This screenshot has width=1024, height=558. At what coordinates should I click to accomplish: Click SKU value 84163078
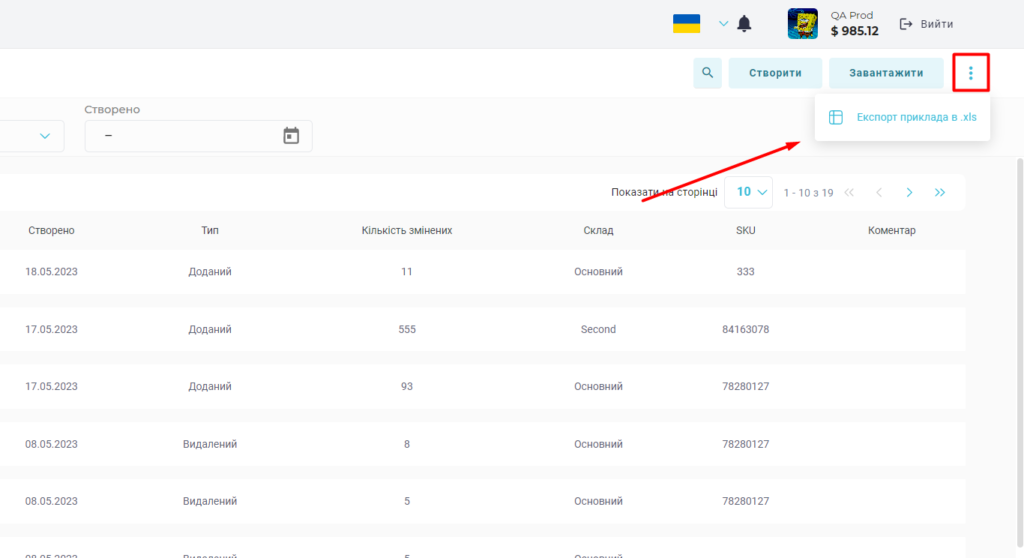[745, 329]
